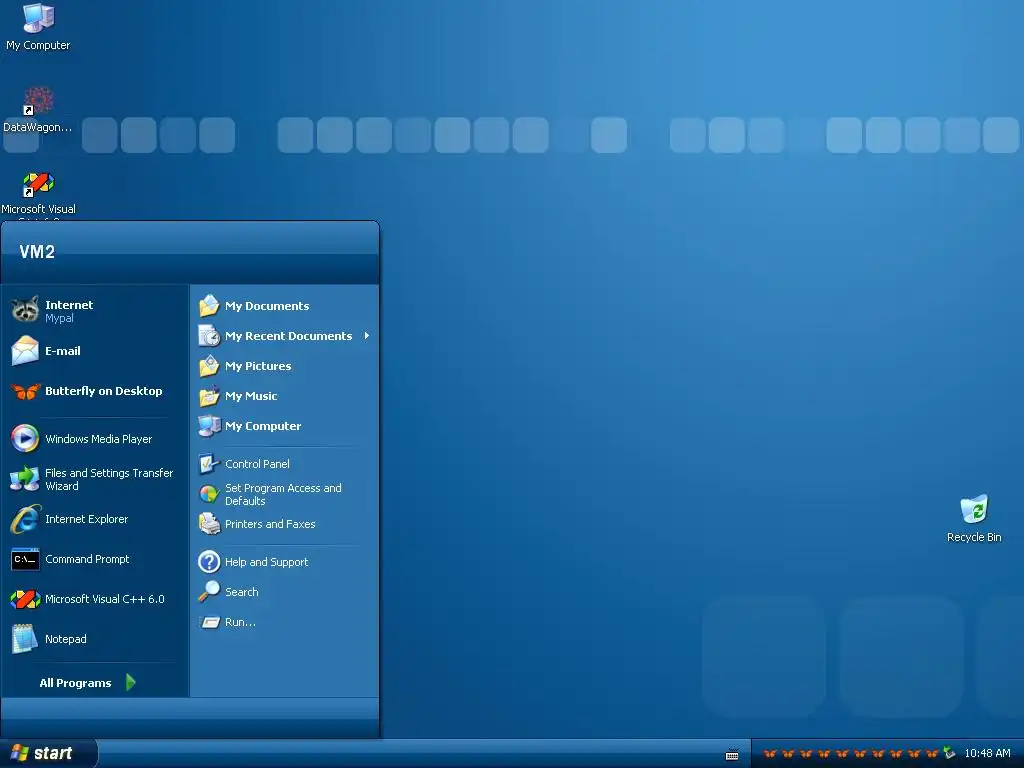Open My Computer icon on the desktop
Screen dimensions: 1024x768
pyautogui.click(x=38, y=27)
